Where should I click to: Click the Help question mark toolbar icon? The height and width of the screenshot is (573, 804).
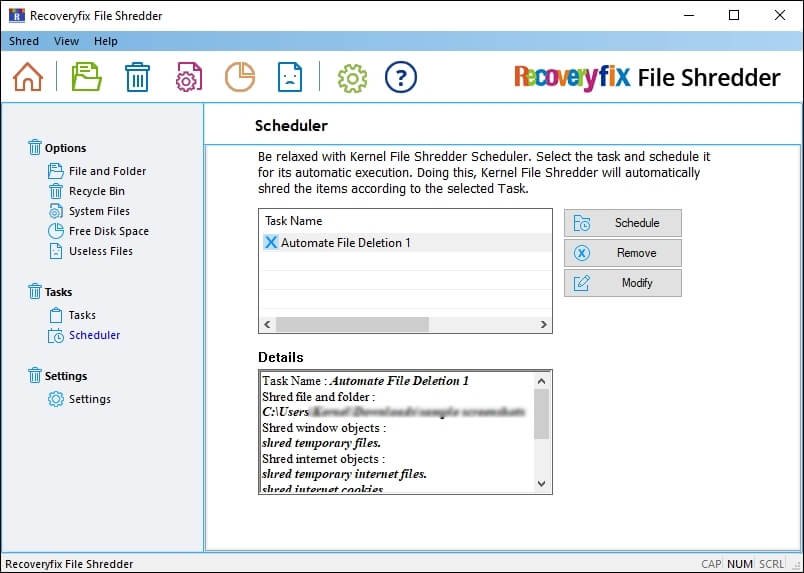(x=400, y=77)
